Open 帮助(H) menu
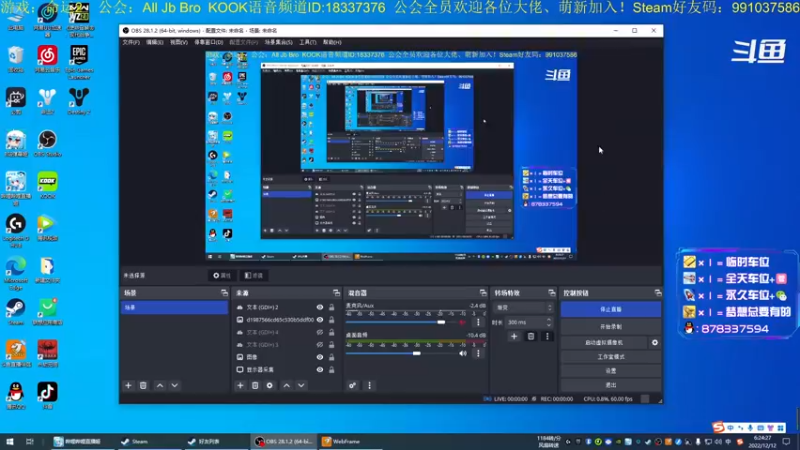This screenshot has width=800, height=450. [x=332, y=42]
